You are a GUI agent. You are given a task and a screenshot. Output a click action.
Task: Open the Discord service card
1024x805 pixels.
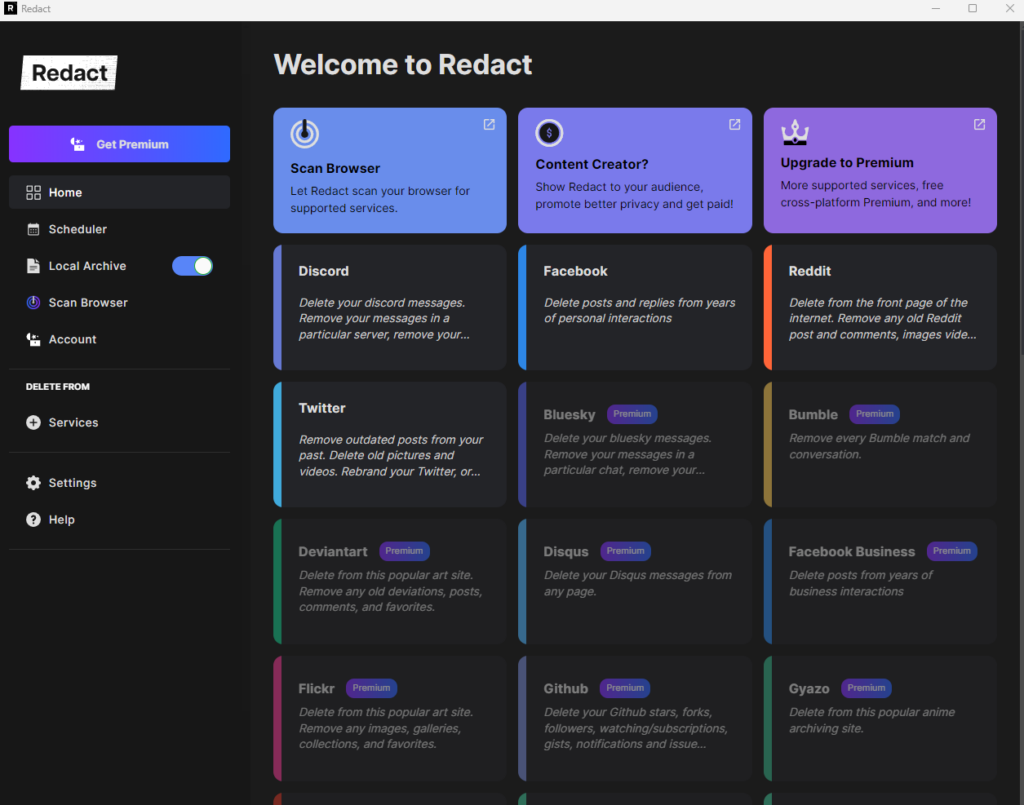390,308
